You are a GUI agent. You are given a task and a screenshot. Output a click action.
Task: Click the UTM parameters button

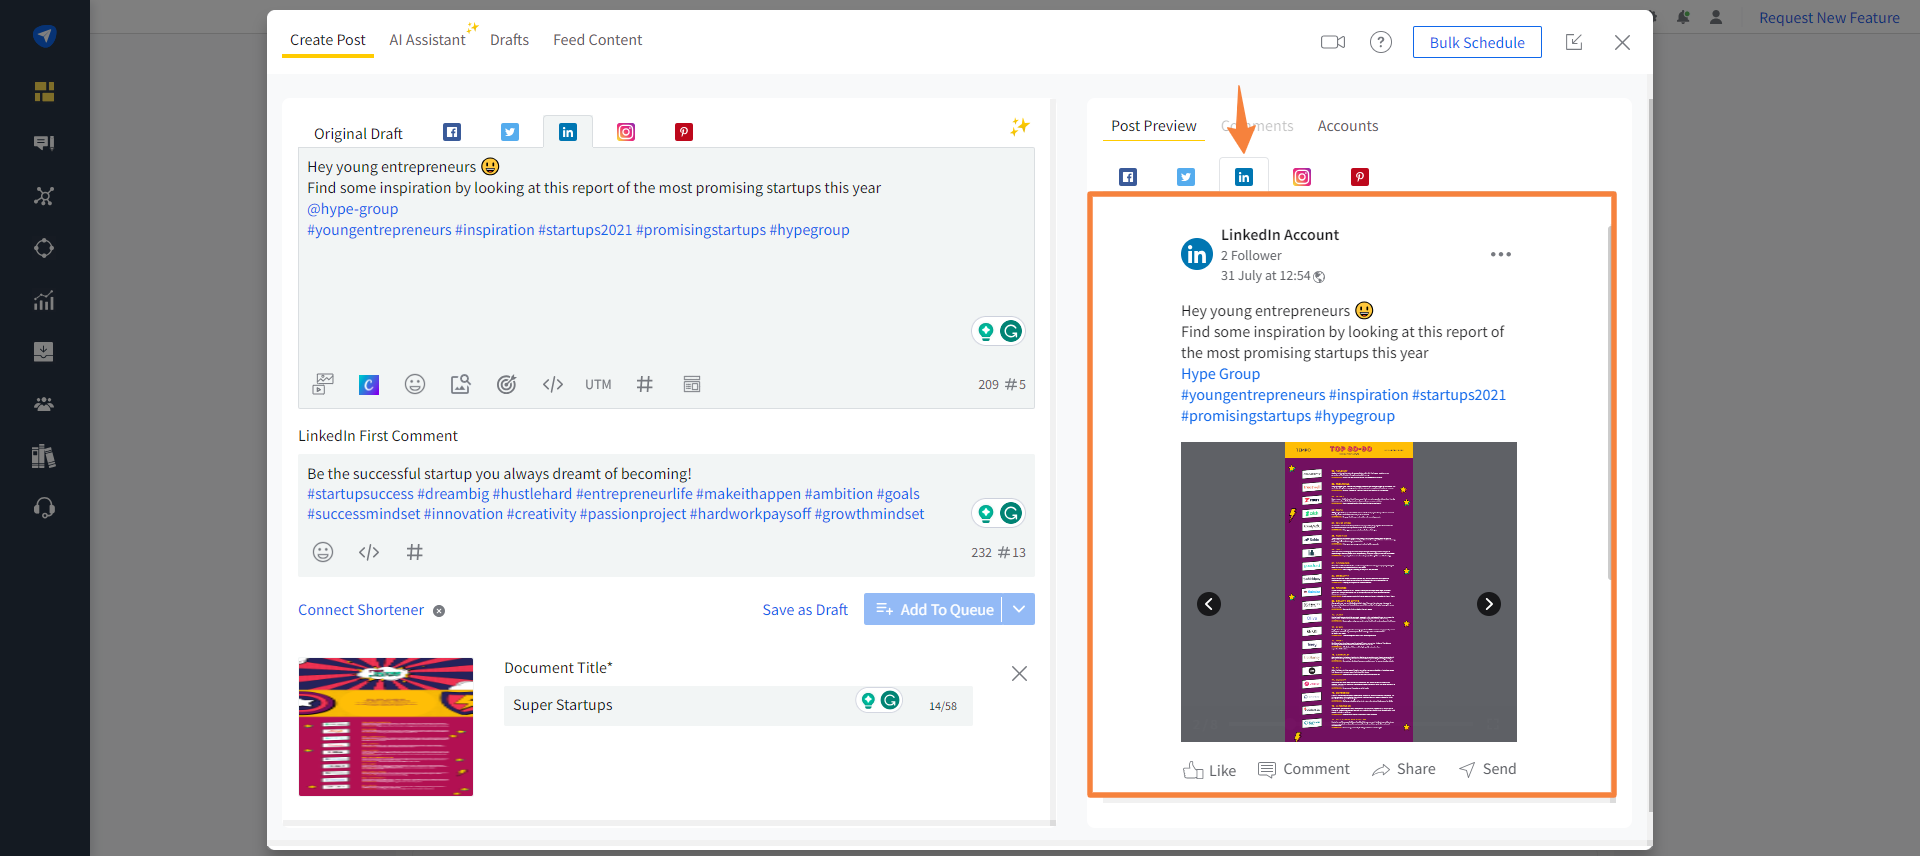click(598, 384)
